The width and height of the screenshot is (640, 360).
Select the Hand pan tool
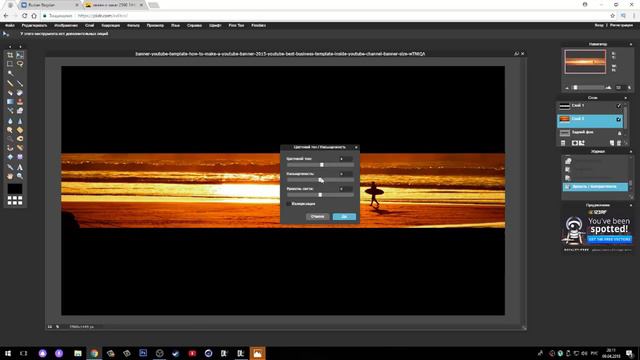click(10, 176)
